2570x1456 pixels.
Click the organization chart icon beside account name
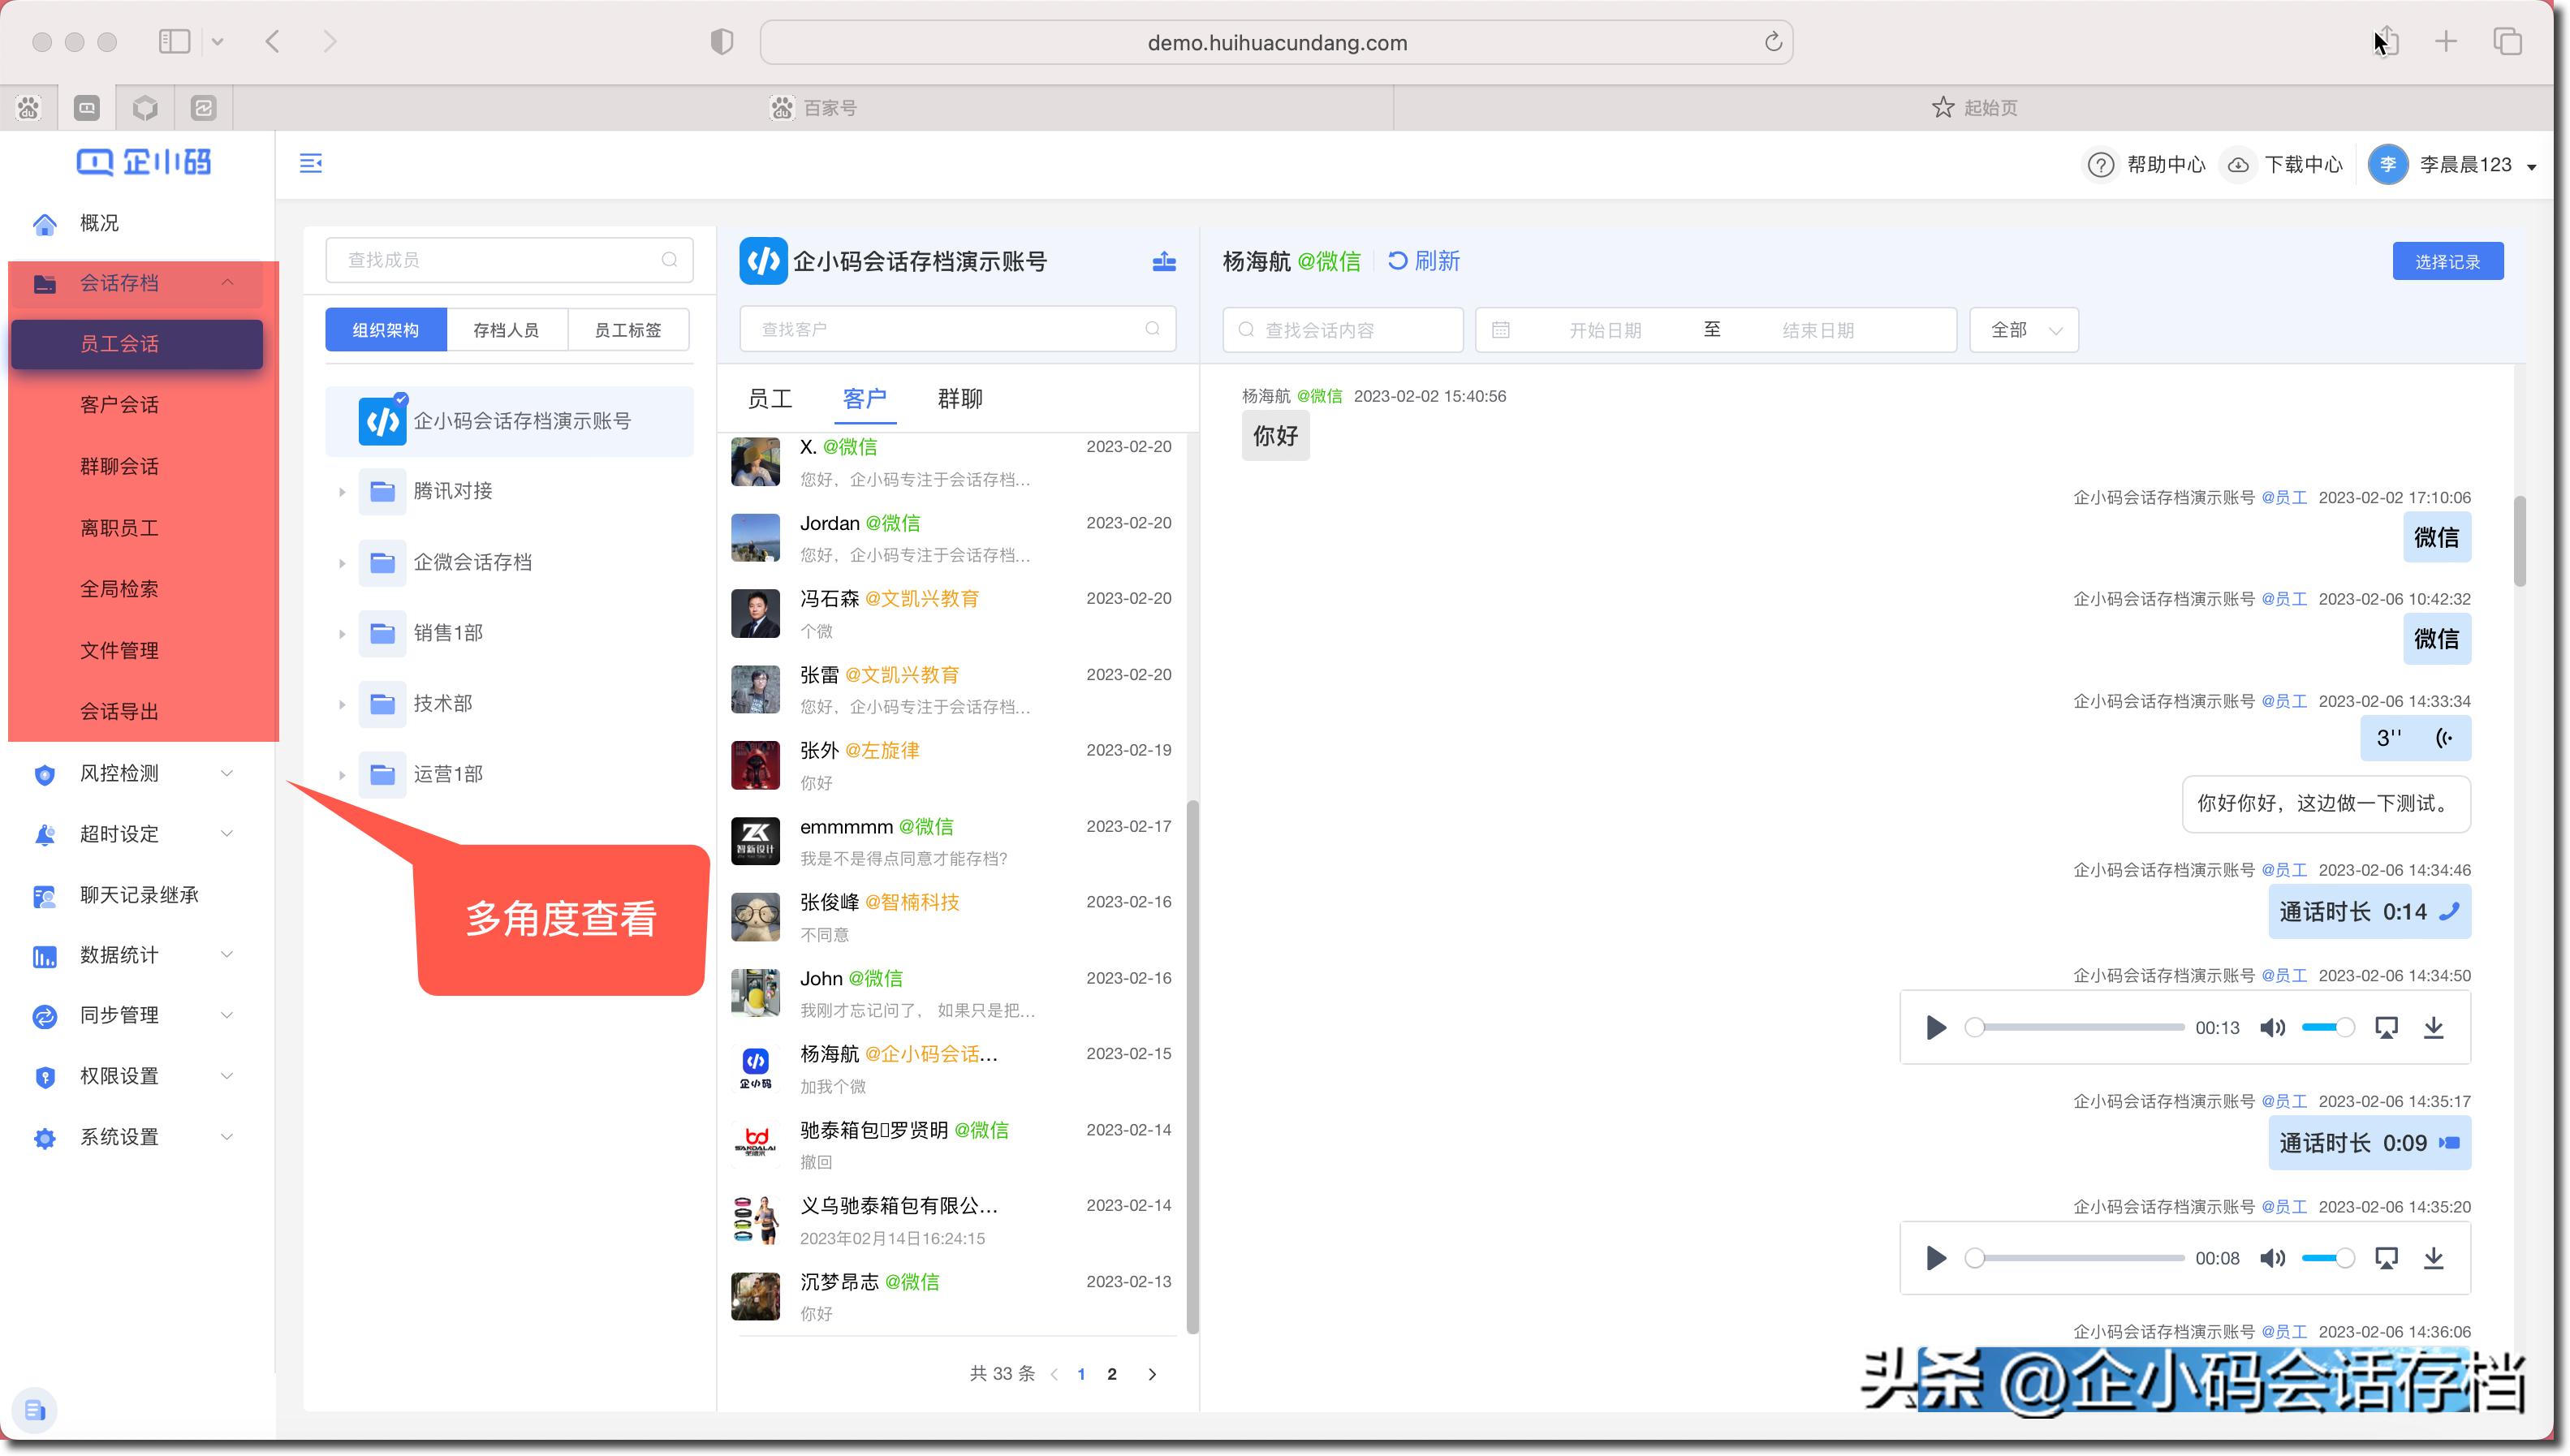[x=1164, y=261]
